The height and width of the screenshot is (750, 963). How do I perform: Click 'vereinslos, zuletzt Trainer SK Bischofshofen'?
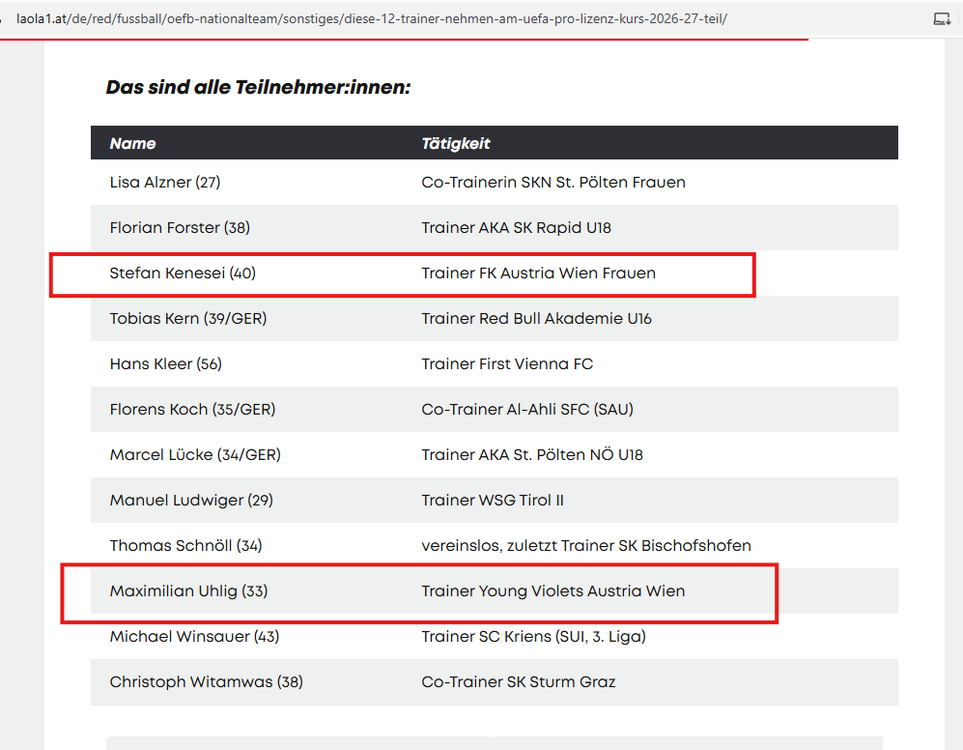pyautogui.click(x=587, y=546)
